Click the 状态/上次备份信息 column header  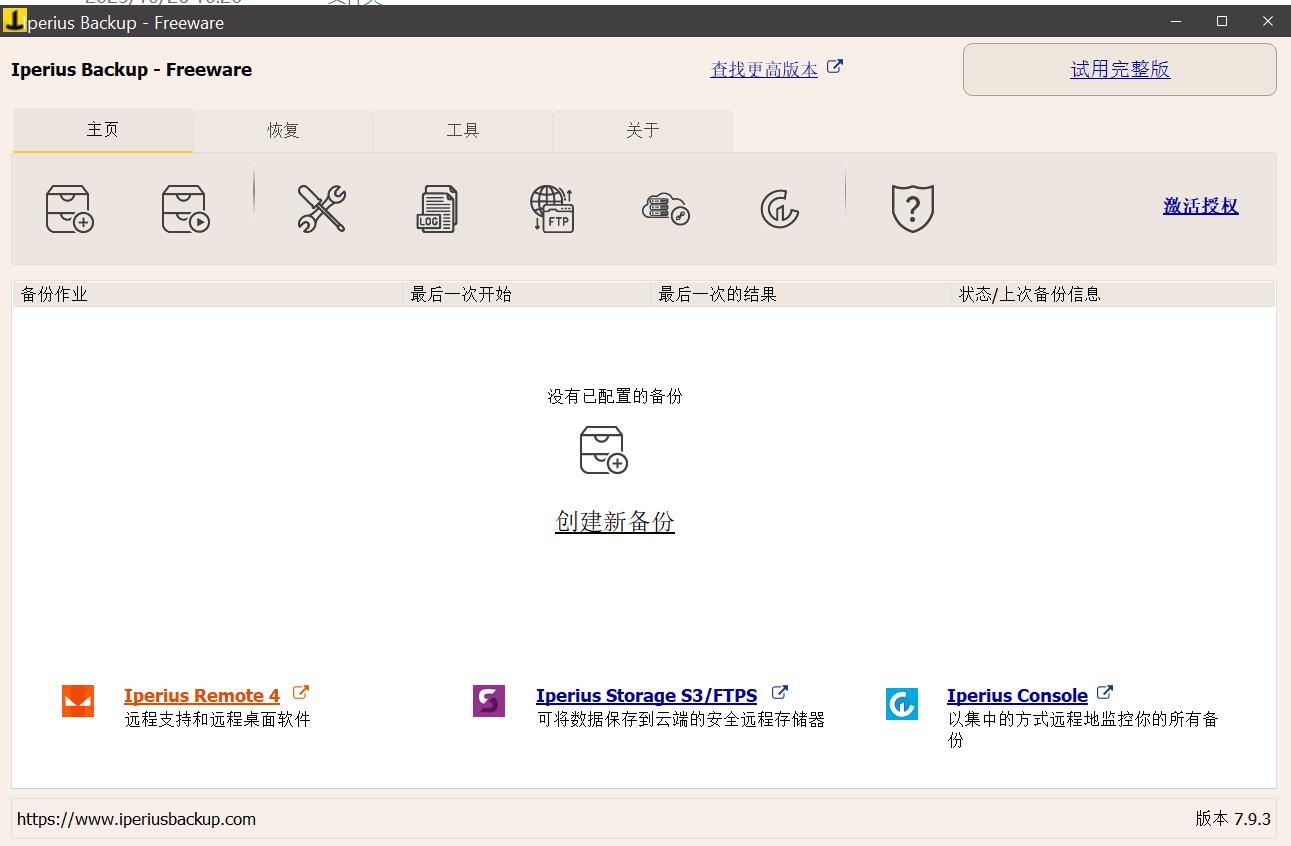point(1113,294)
